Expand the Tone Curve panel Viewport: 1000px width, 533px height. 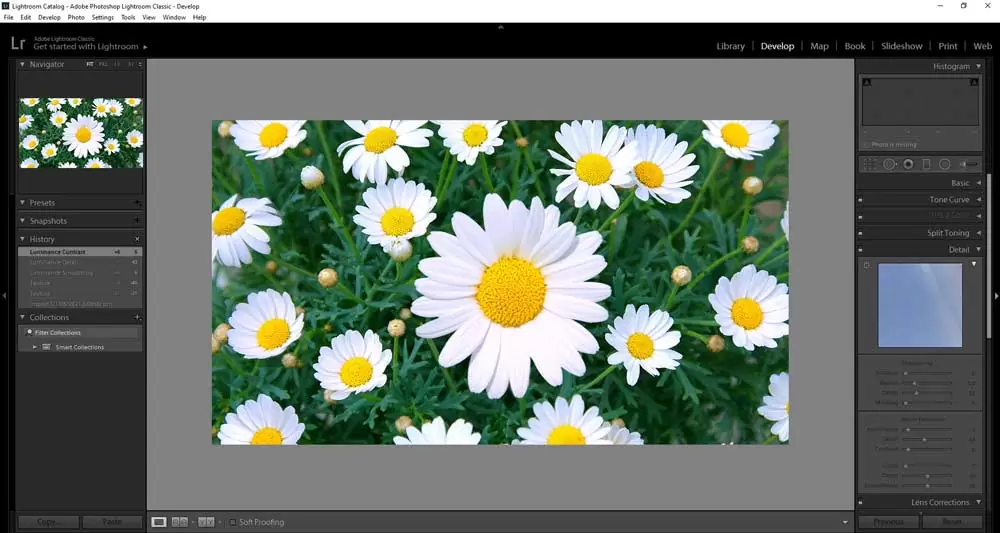[978, 200]
